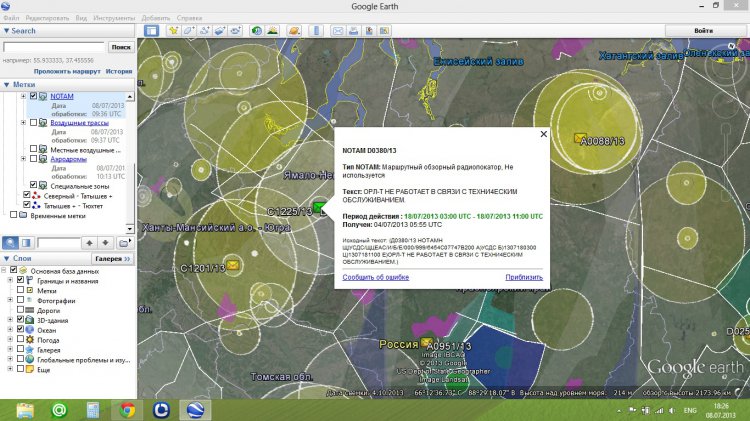This screenshot has width=750, height=421.
Task: Click the Print toolbar icon
Action: click(x=353, y=31)
